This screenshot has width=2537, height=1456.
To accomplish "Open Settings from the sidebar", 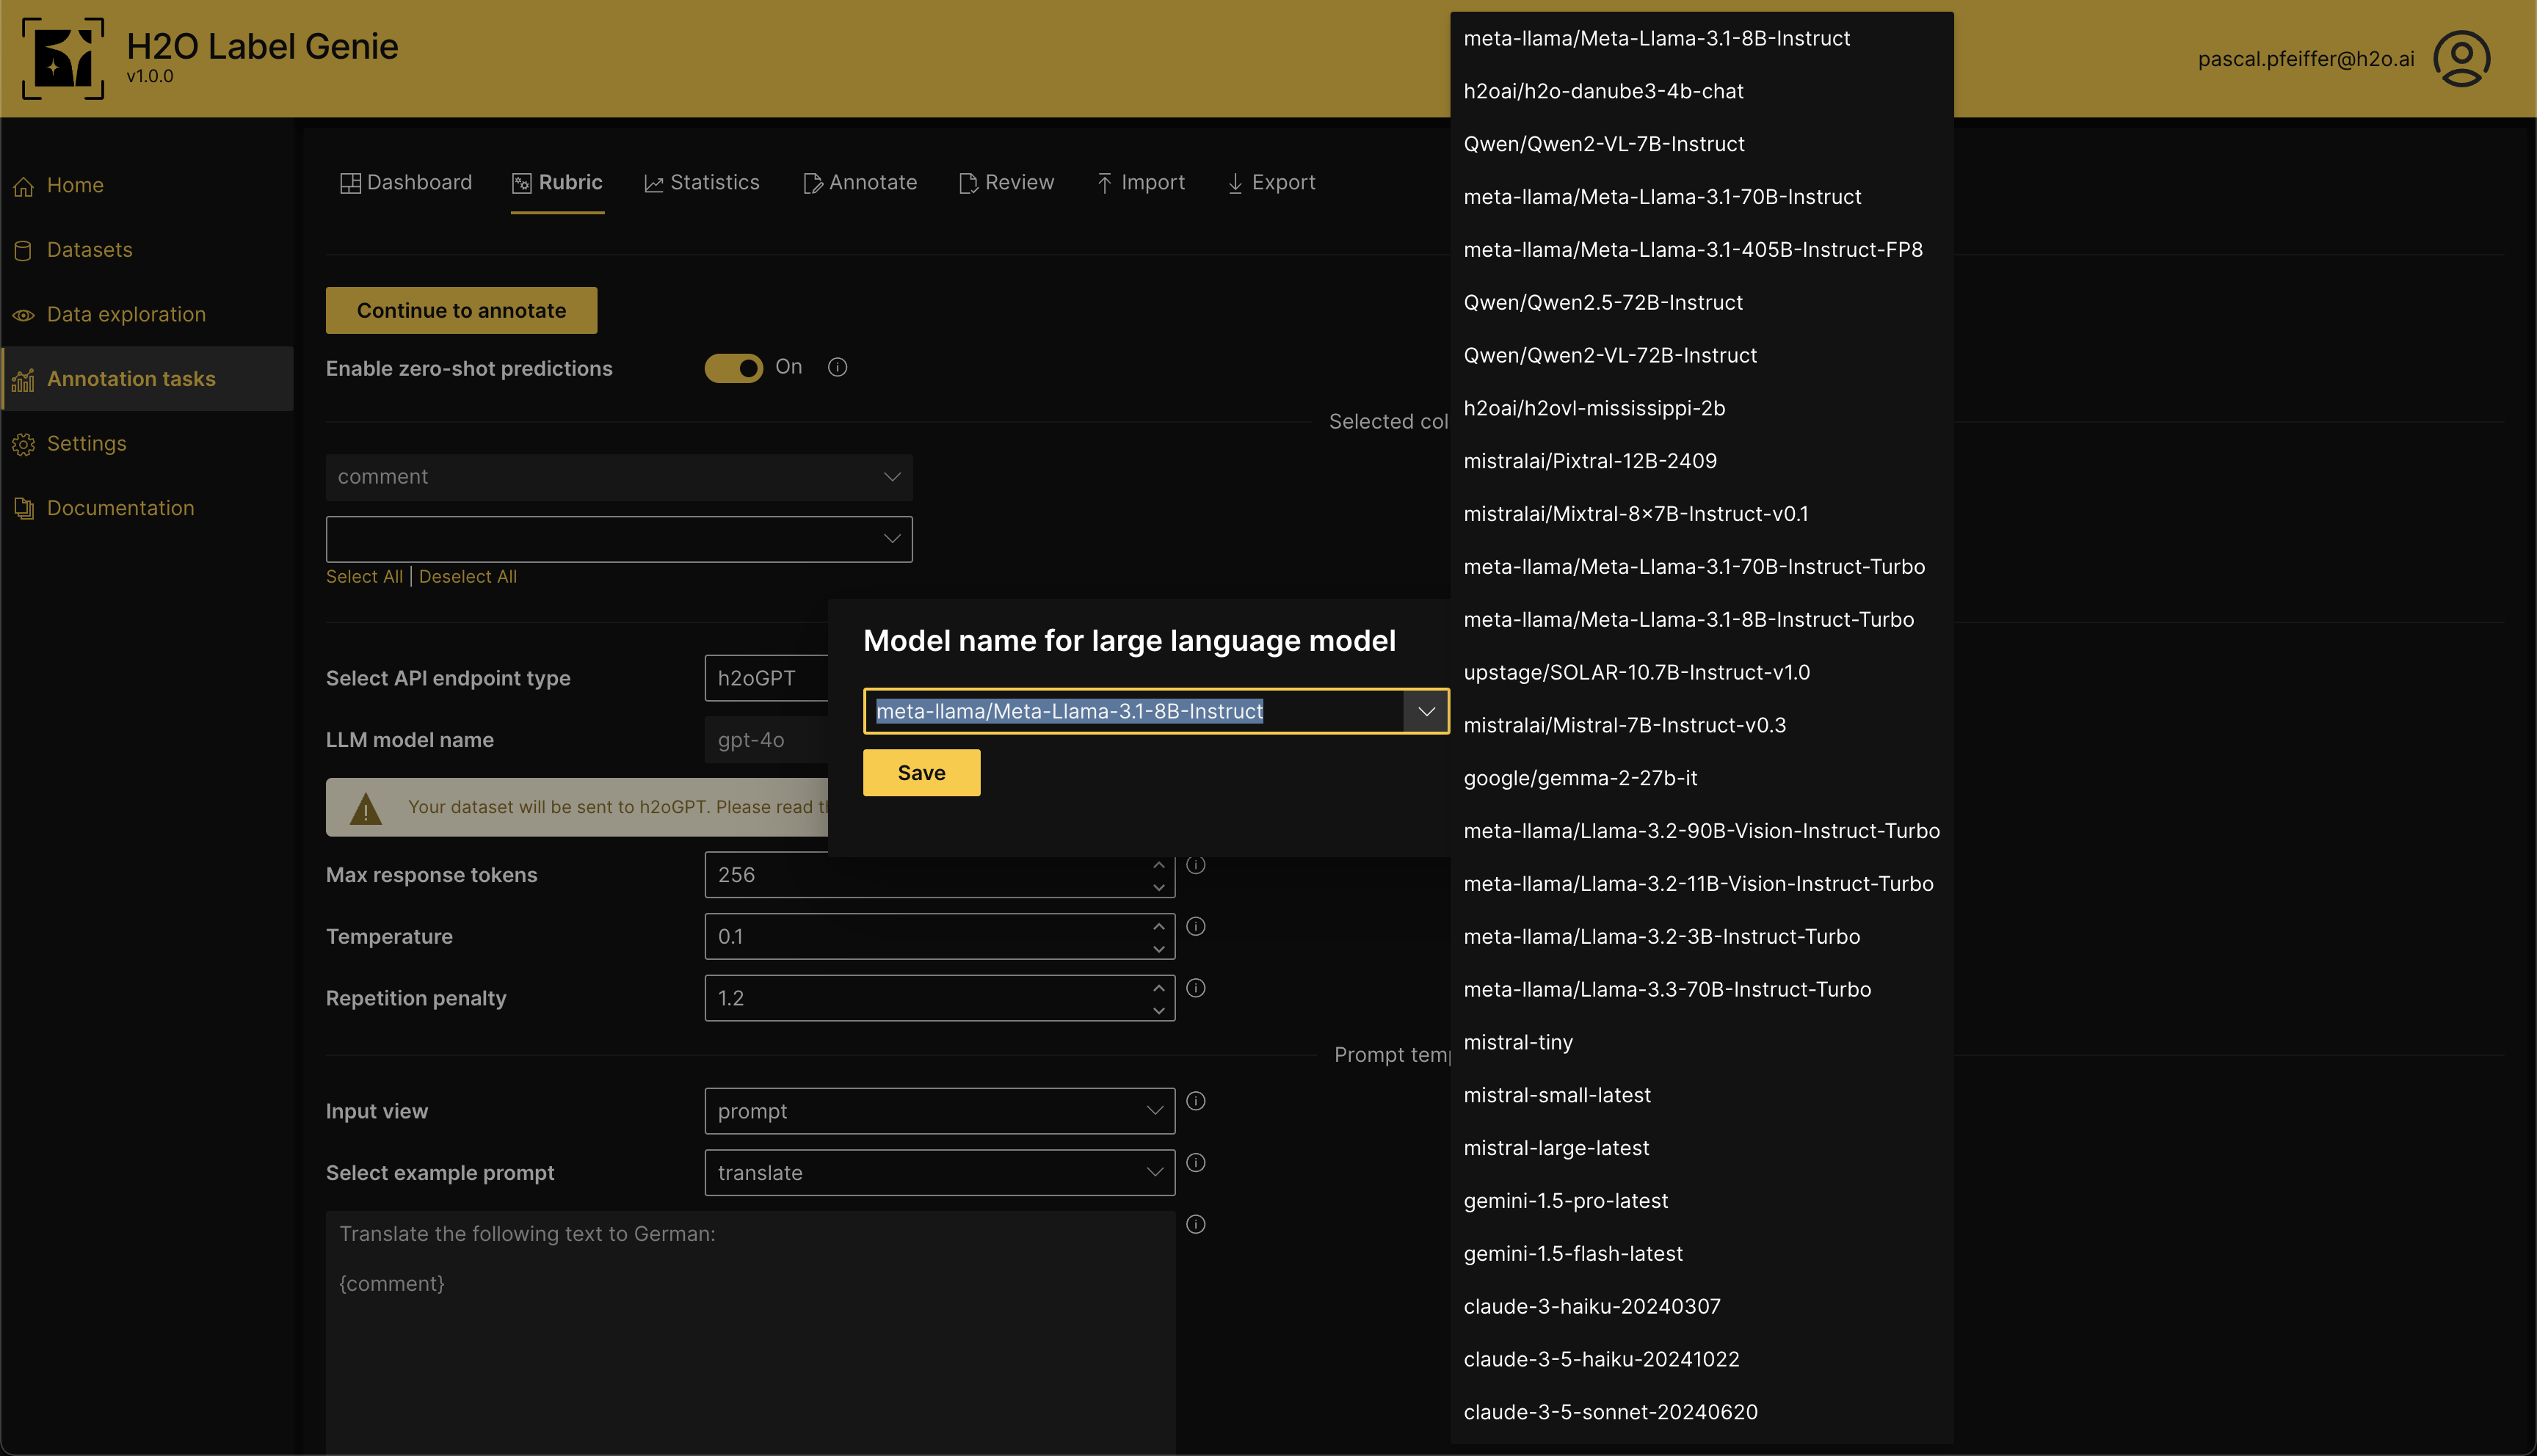I will [86, 443].
